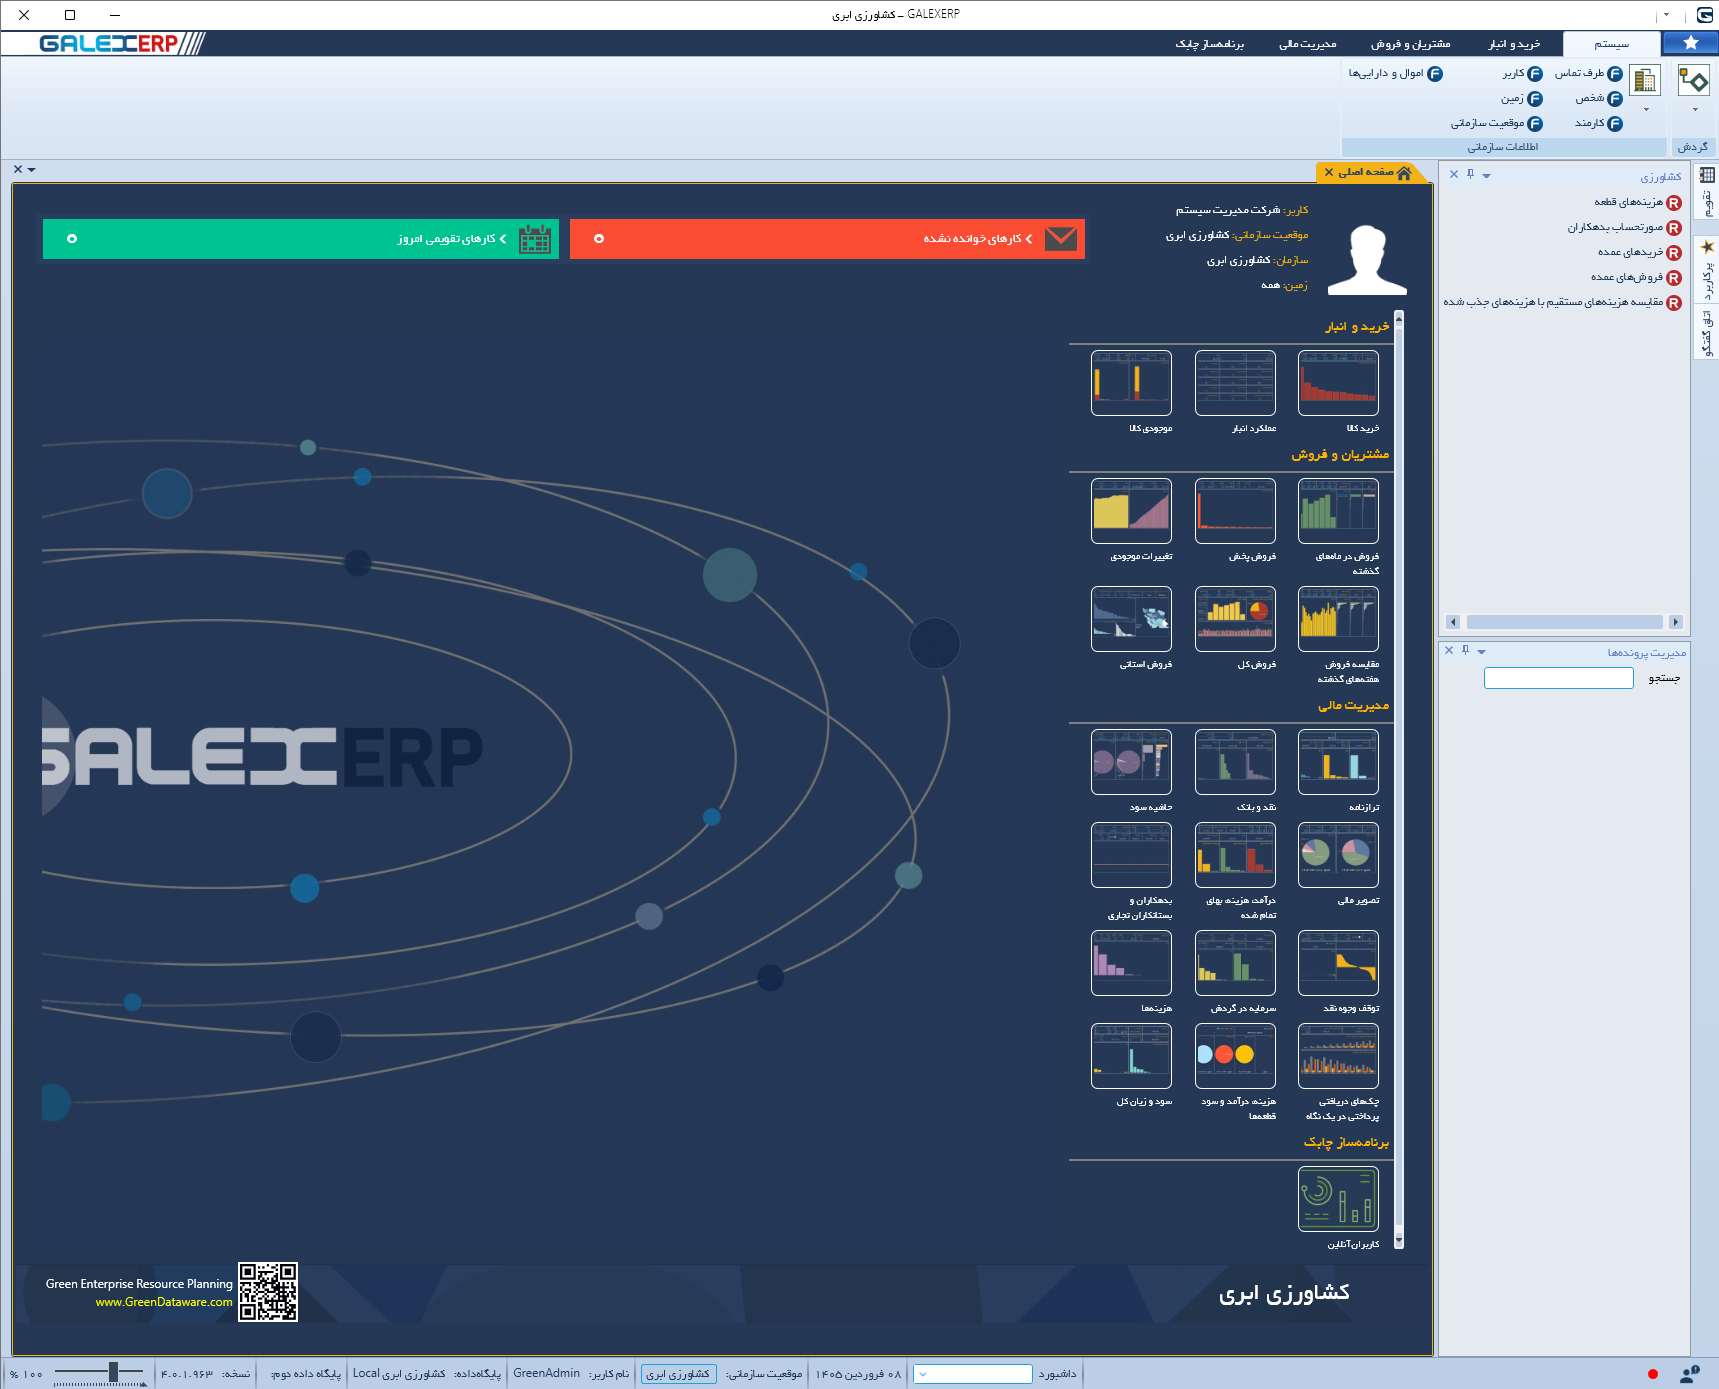Close the مدیریت پرونده‌ها panel
Image resolution: width=1719 pixels, height=1389 pixels.
click(x=1449, y=650)
